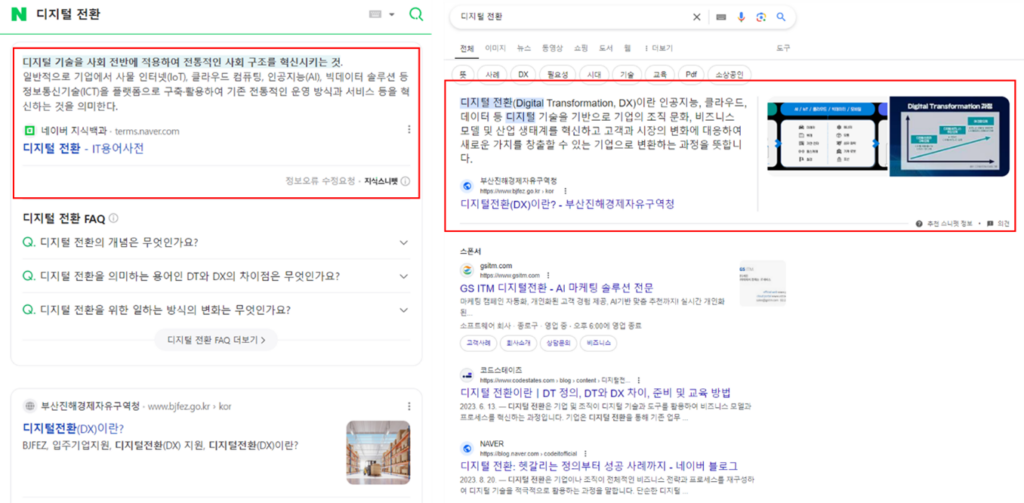
Task: Click 디지털 전환 FAQ 더보기 button
Action: pyautogui.click(x=216, y=340)
